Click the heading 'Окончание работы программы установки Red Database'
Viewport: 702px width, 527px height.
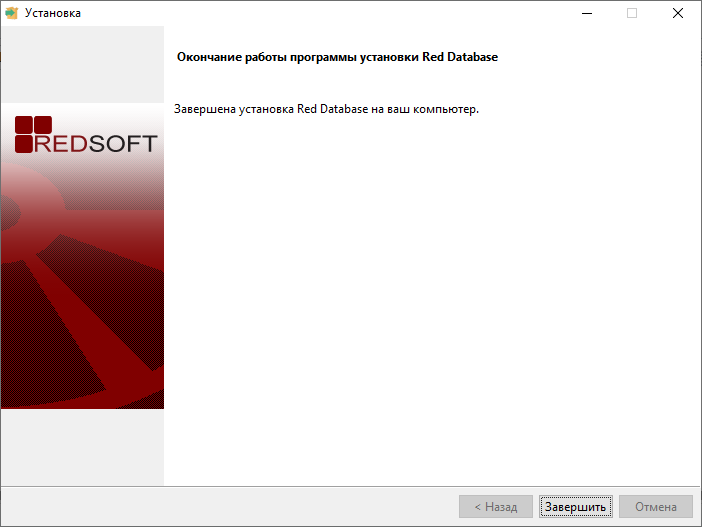tap(337, 57)
